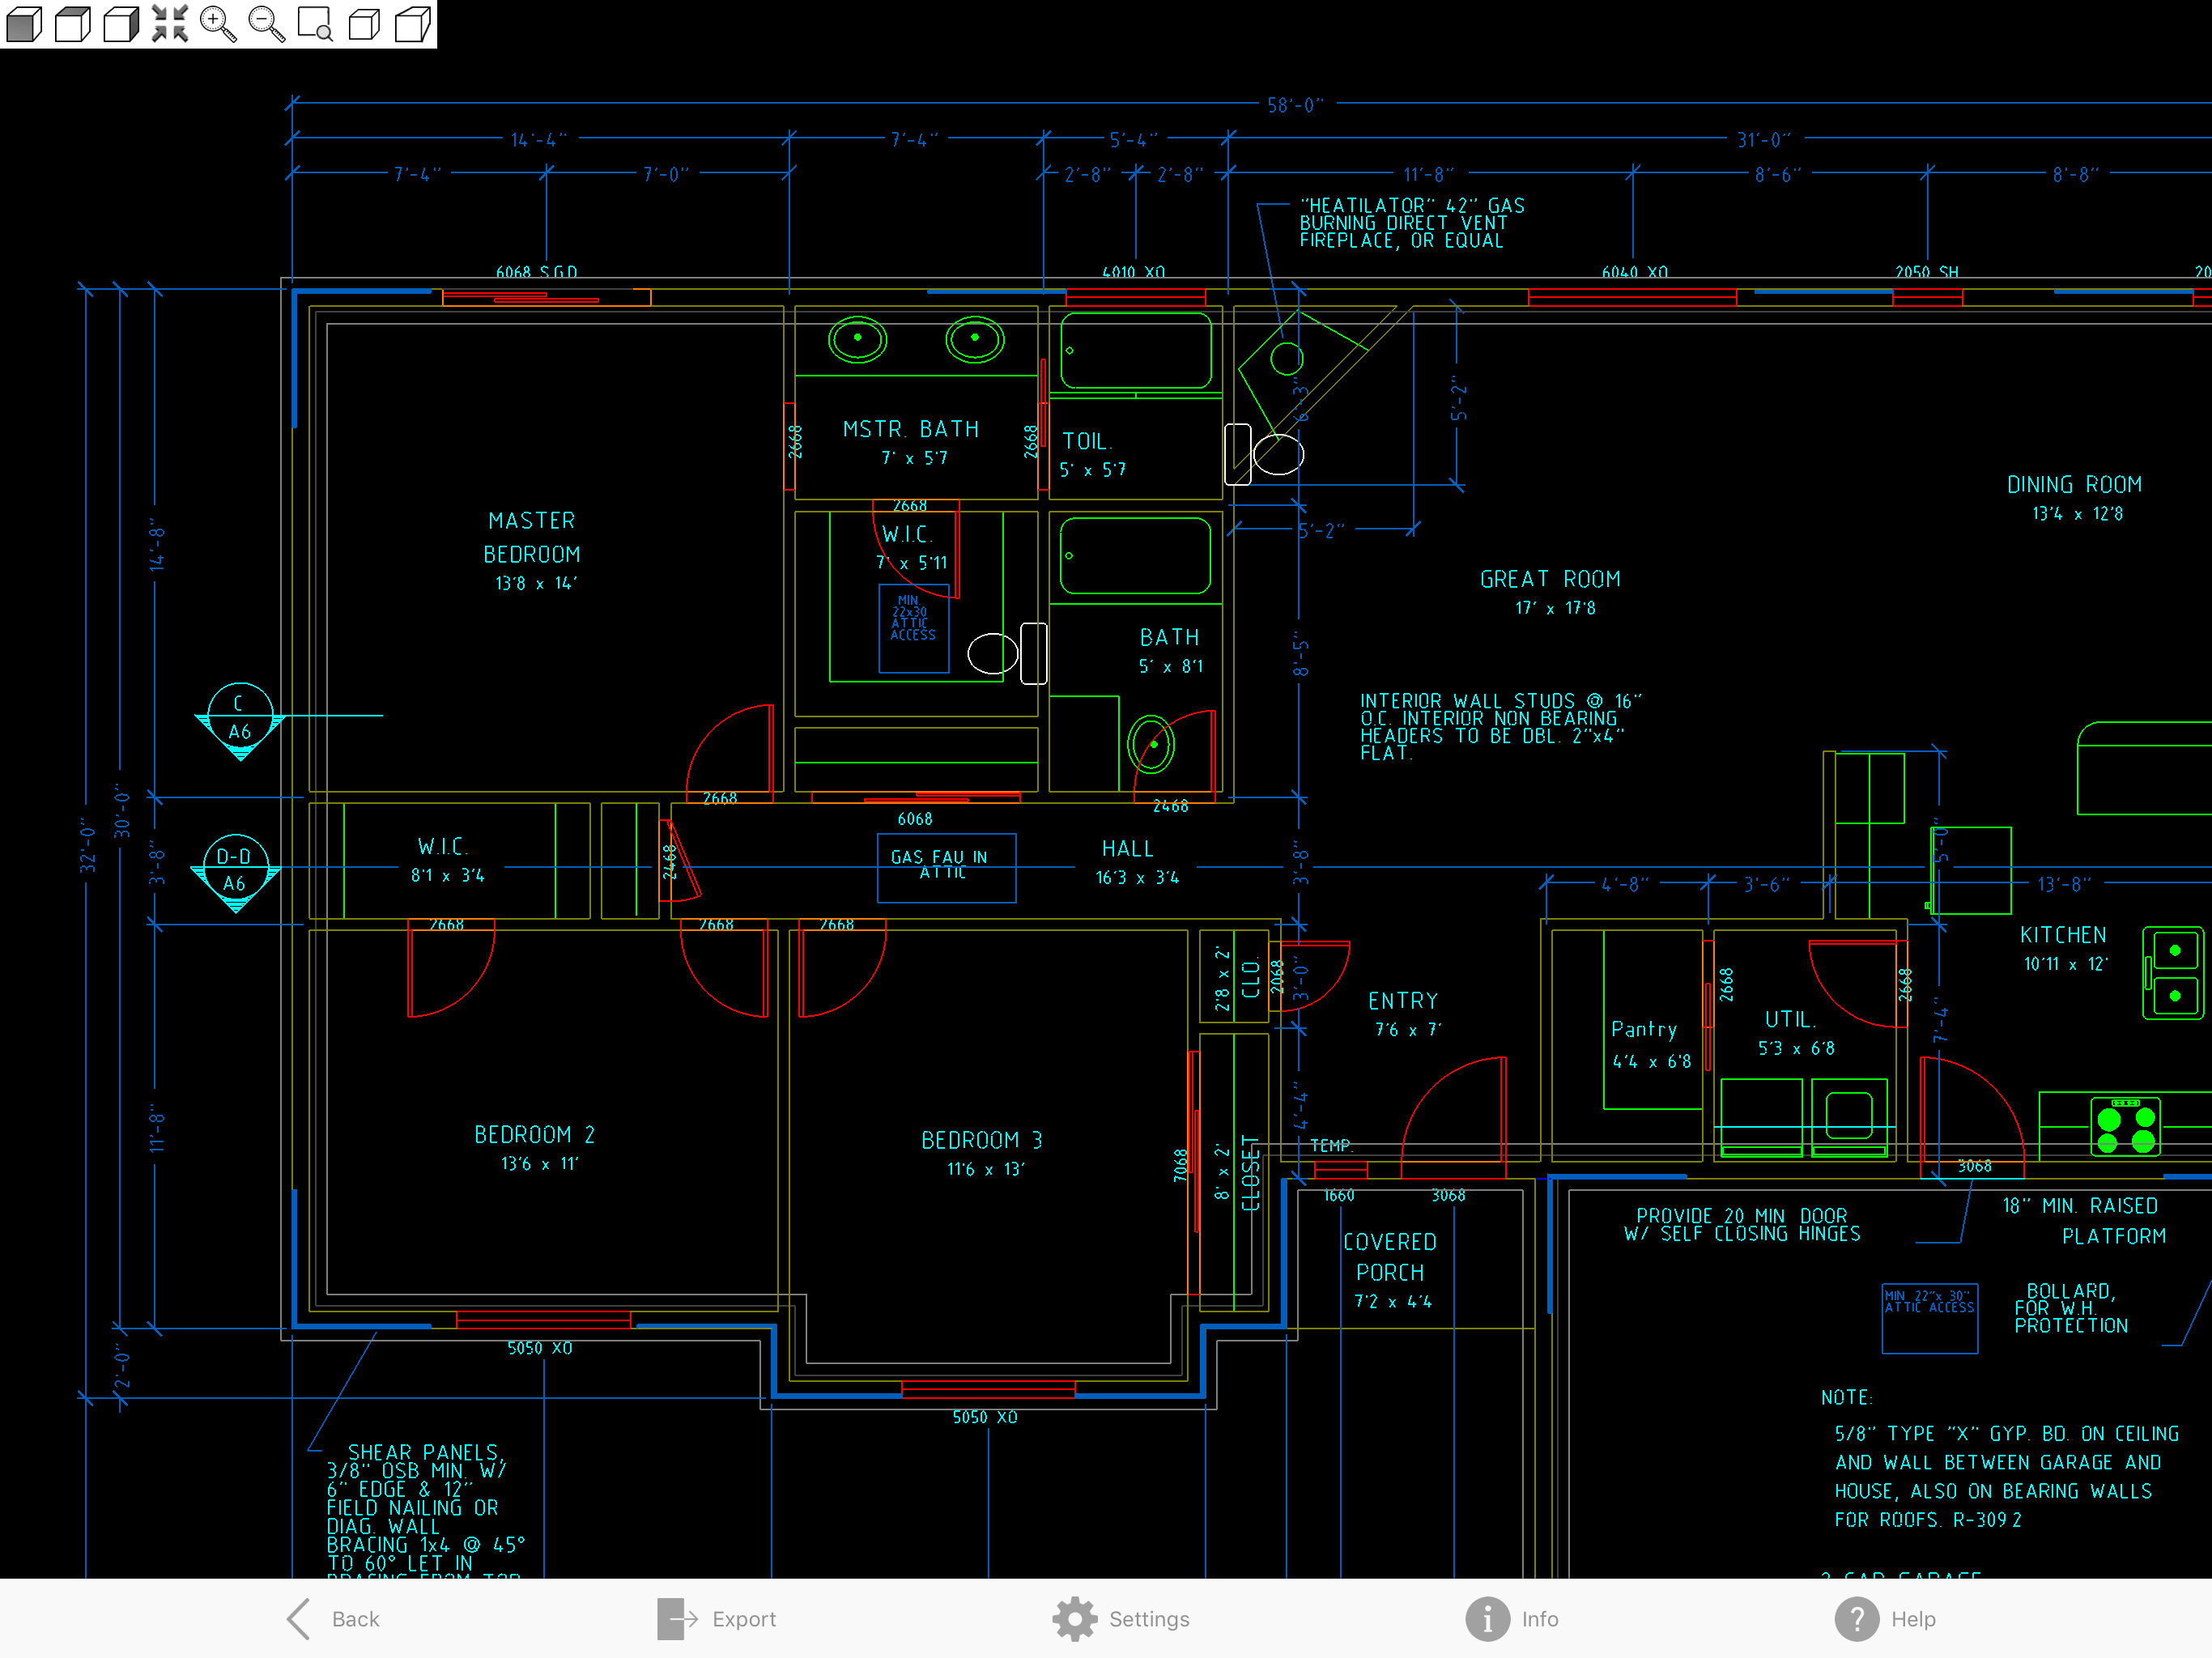The image size is (2212, 1658).
Task: Select the zoom window tool
Action: click(315, 23)
